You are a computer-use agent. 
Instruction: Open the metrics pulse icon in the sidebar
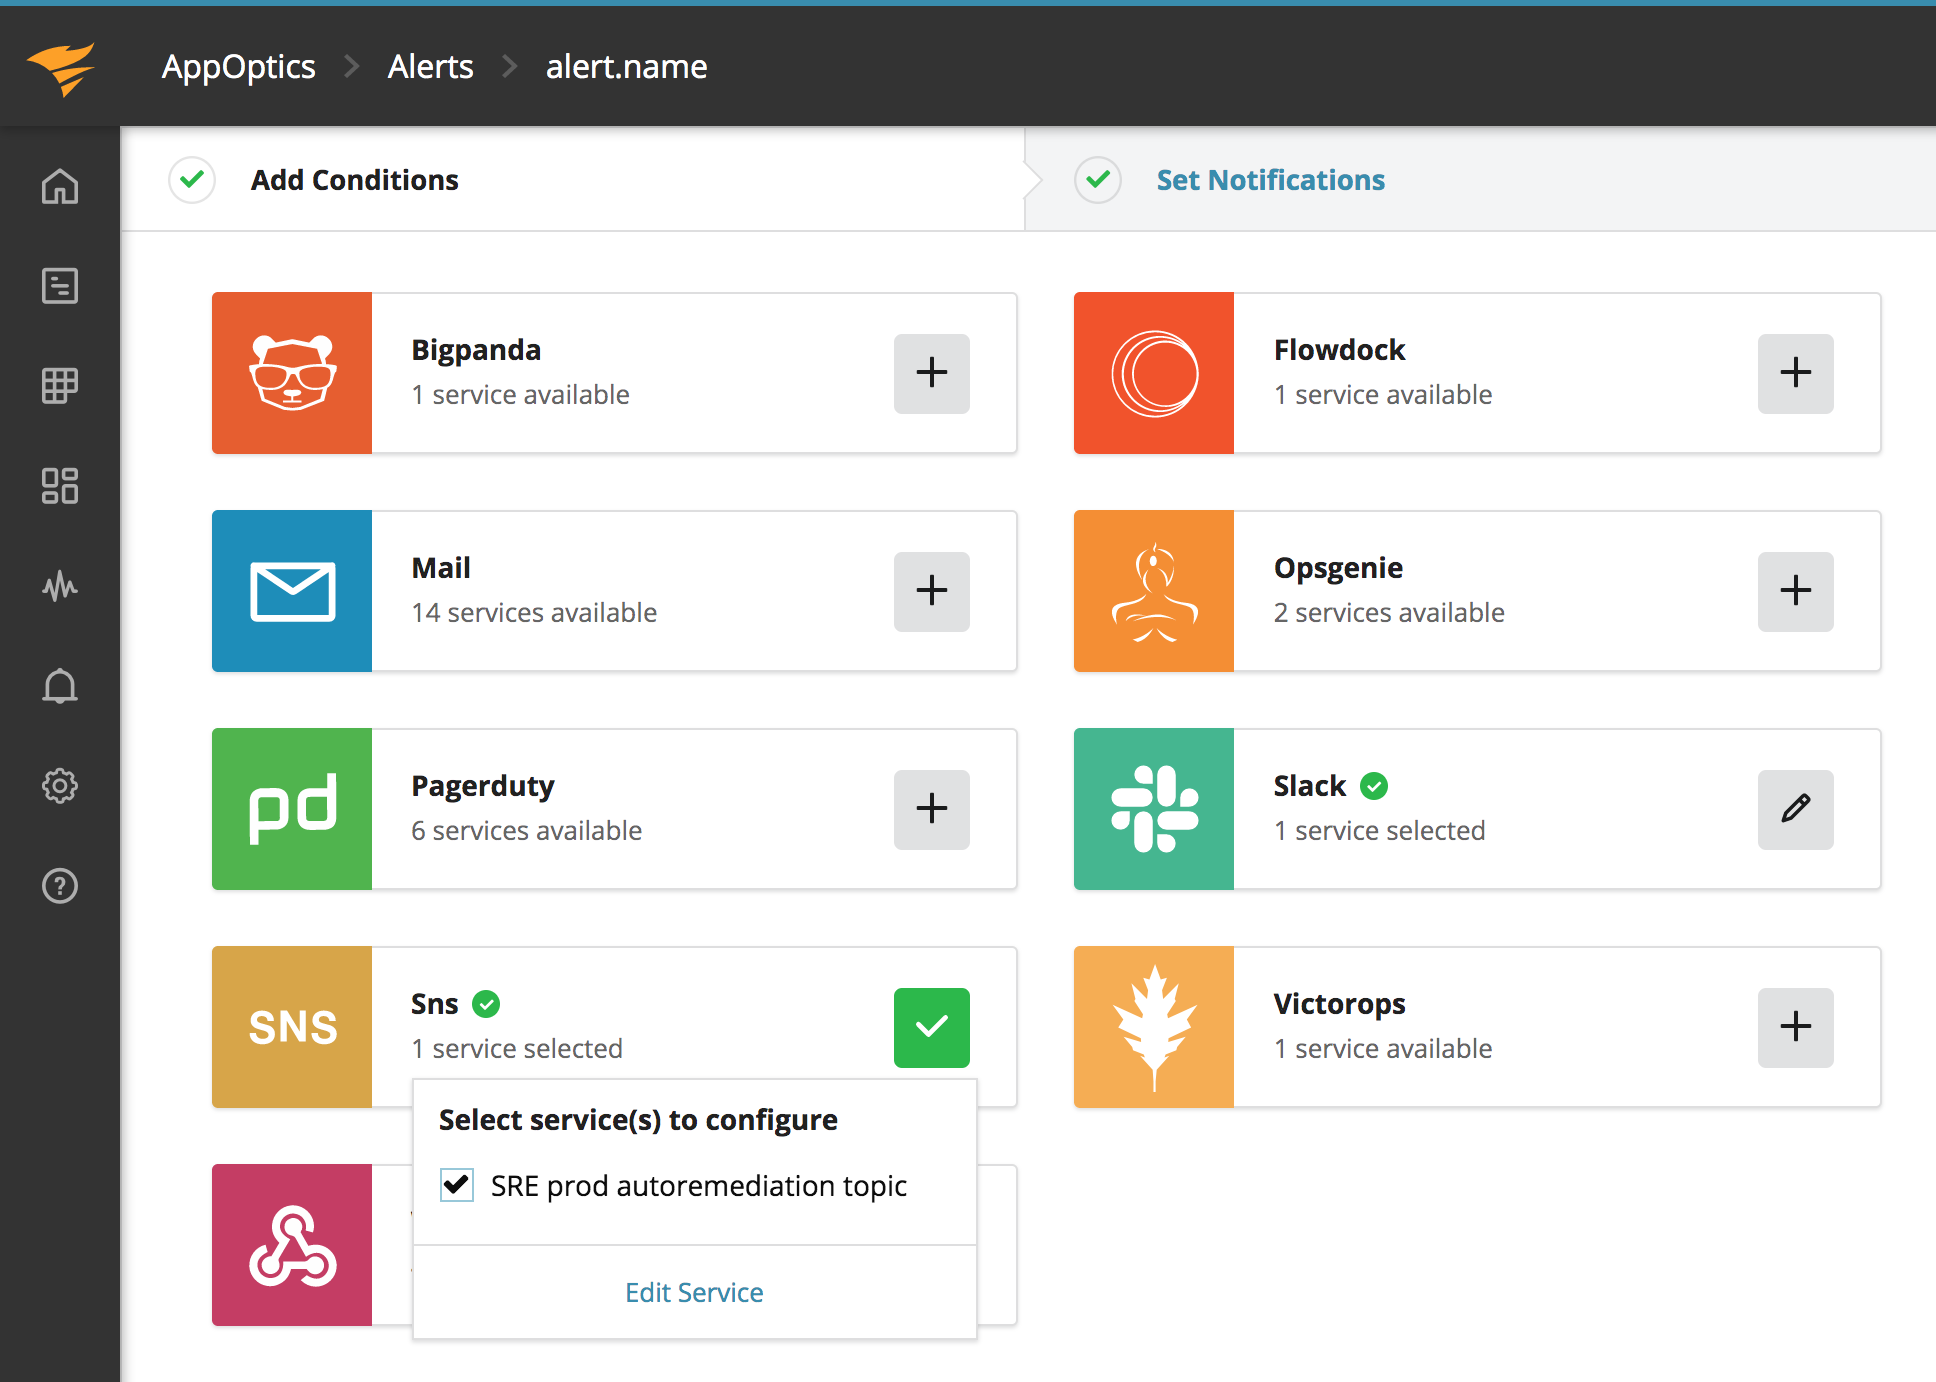[60, 586]
